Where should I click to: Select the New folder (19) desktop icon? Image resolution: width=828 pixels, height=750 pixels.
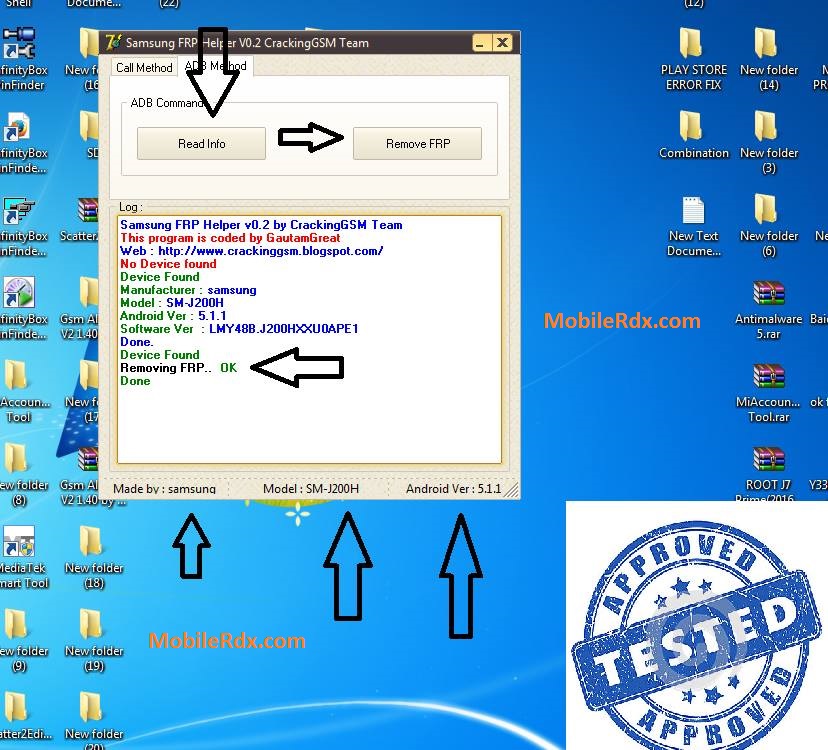tap(93, 640)
